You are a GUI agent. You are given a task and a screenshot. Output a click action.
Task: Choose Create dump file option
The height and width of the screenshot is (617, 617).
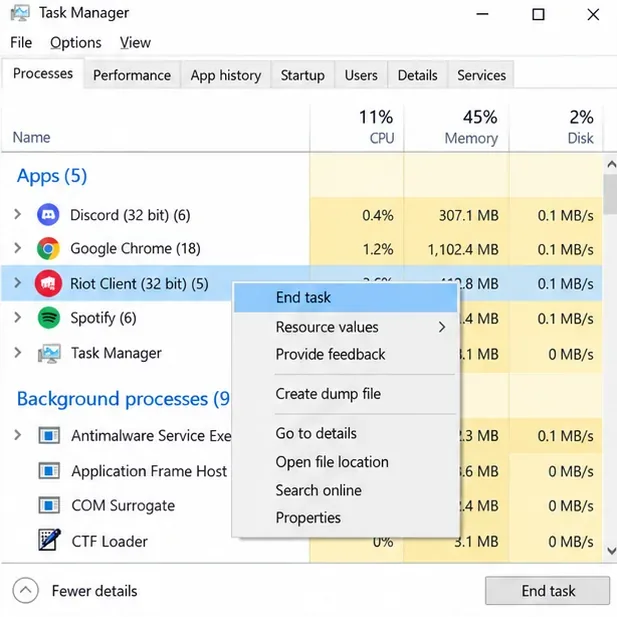[345, 394]
